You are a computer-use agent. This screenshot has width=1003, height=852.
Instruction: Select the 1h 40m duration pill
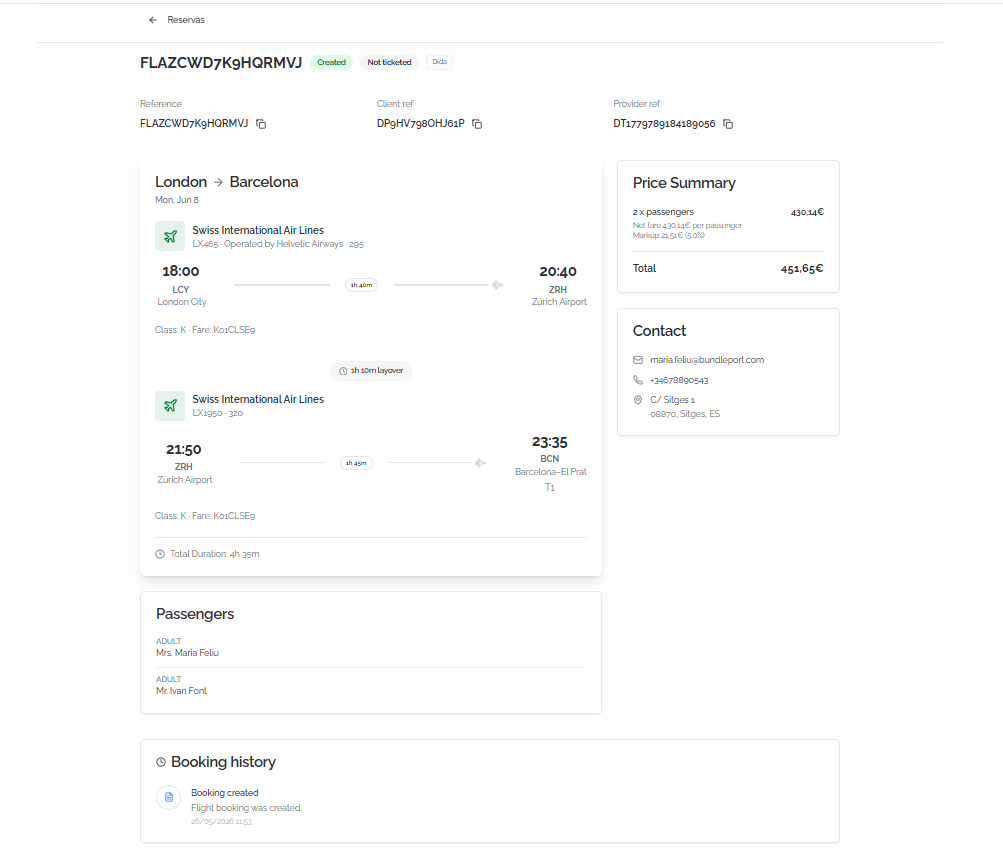click(361, 285)
